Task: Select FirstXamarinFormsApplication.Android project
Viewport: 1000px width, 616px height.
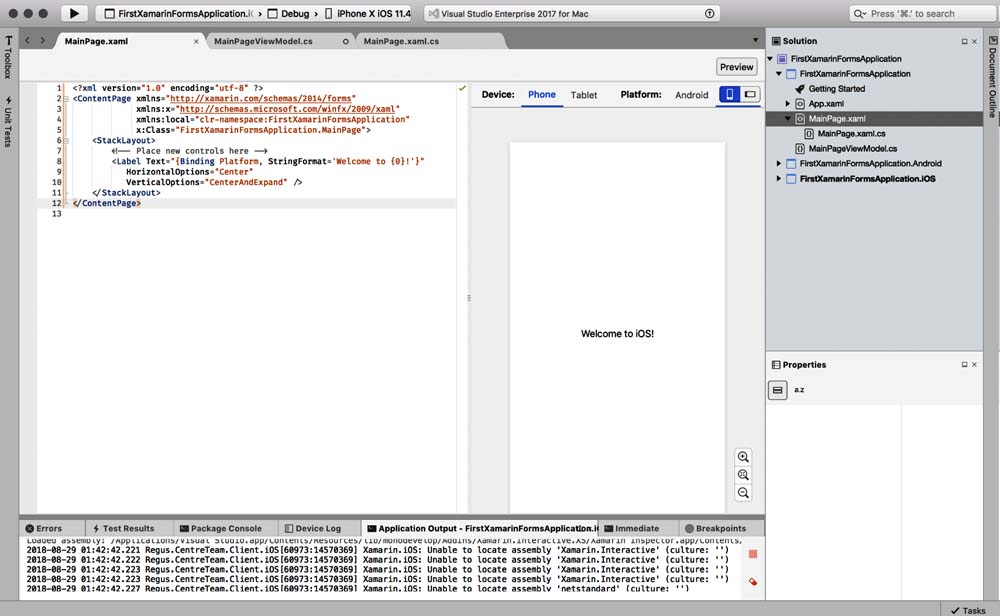Action: (871, 163)
